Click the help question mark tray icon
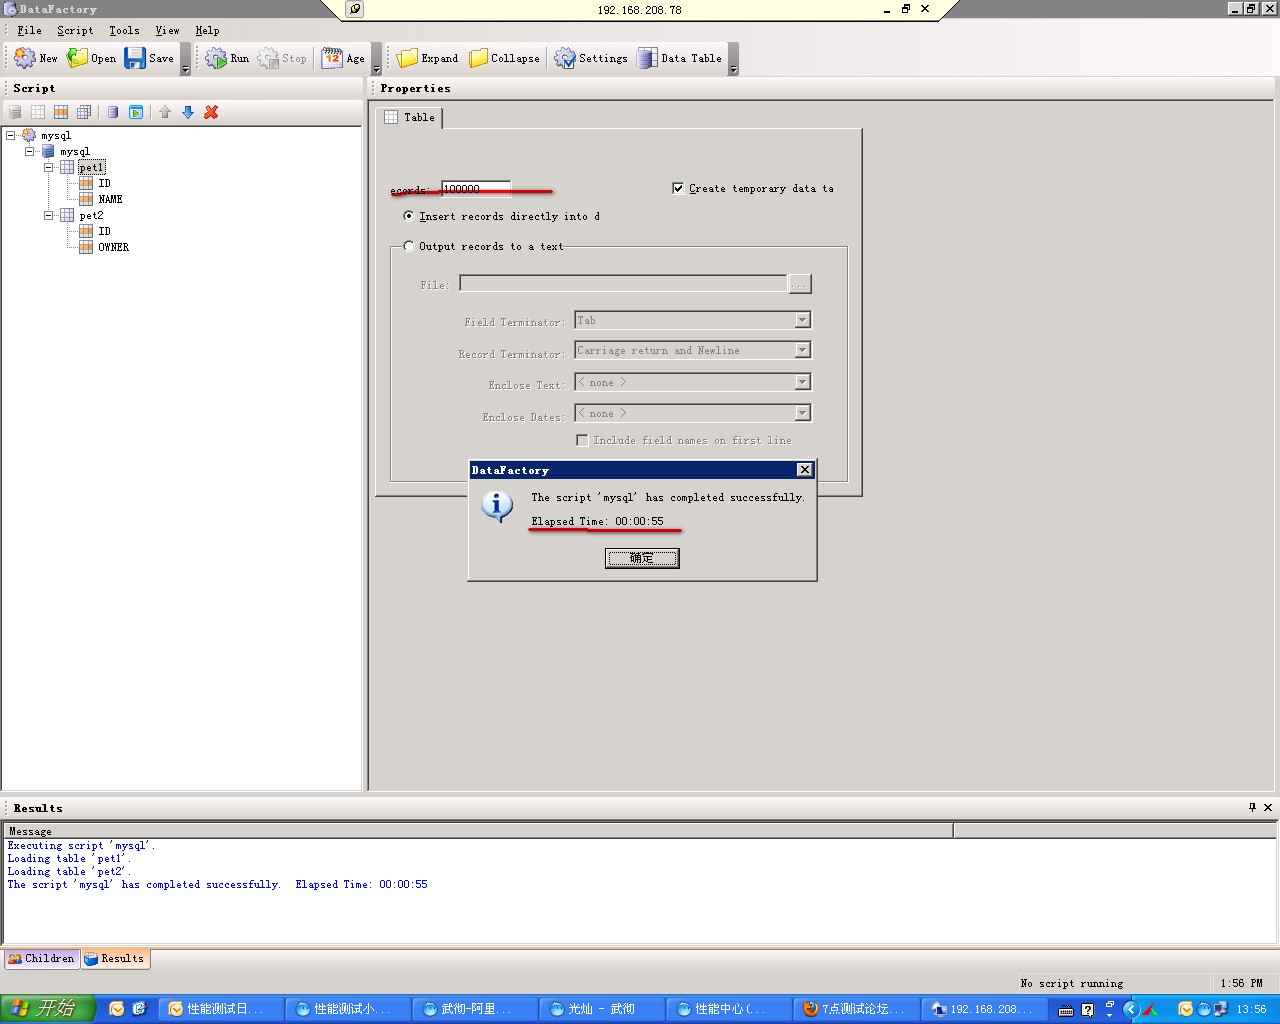The image size is (1280, 1024). [x=1087, y=1009]
